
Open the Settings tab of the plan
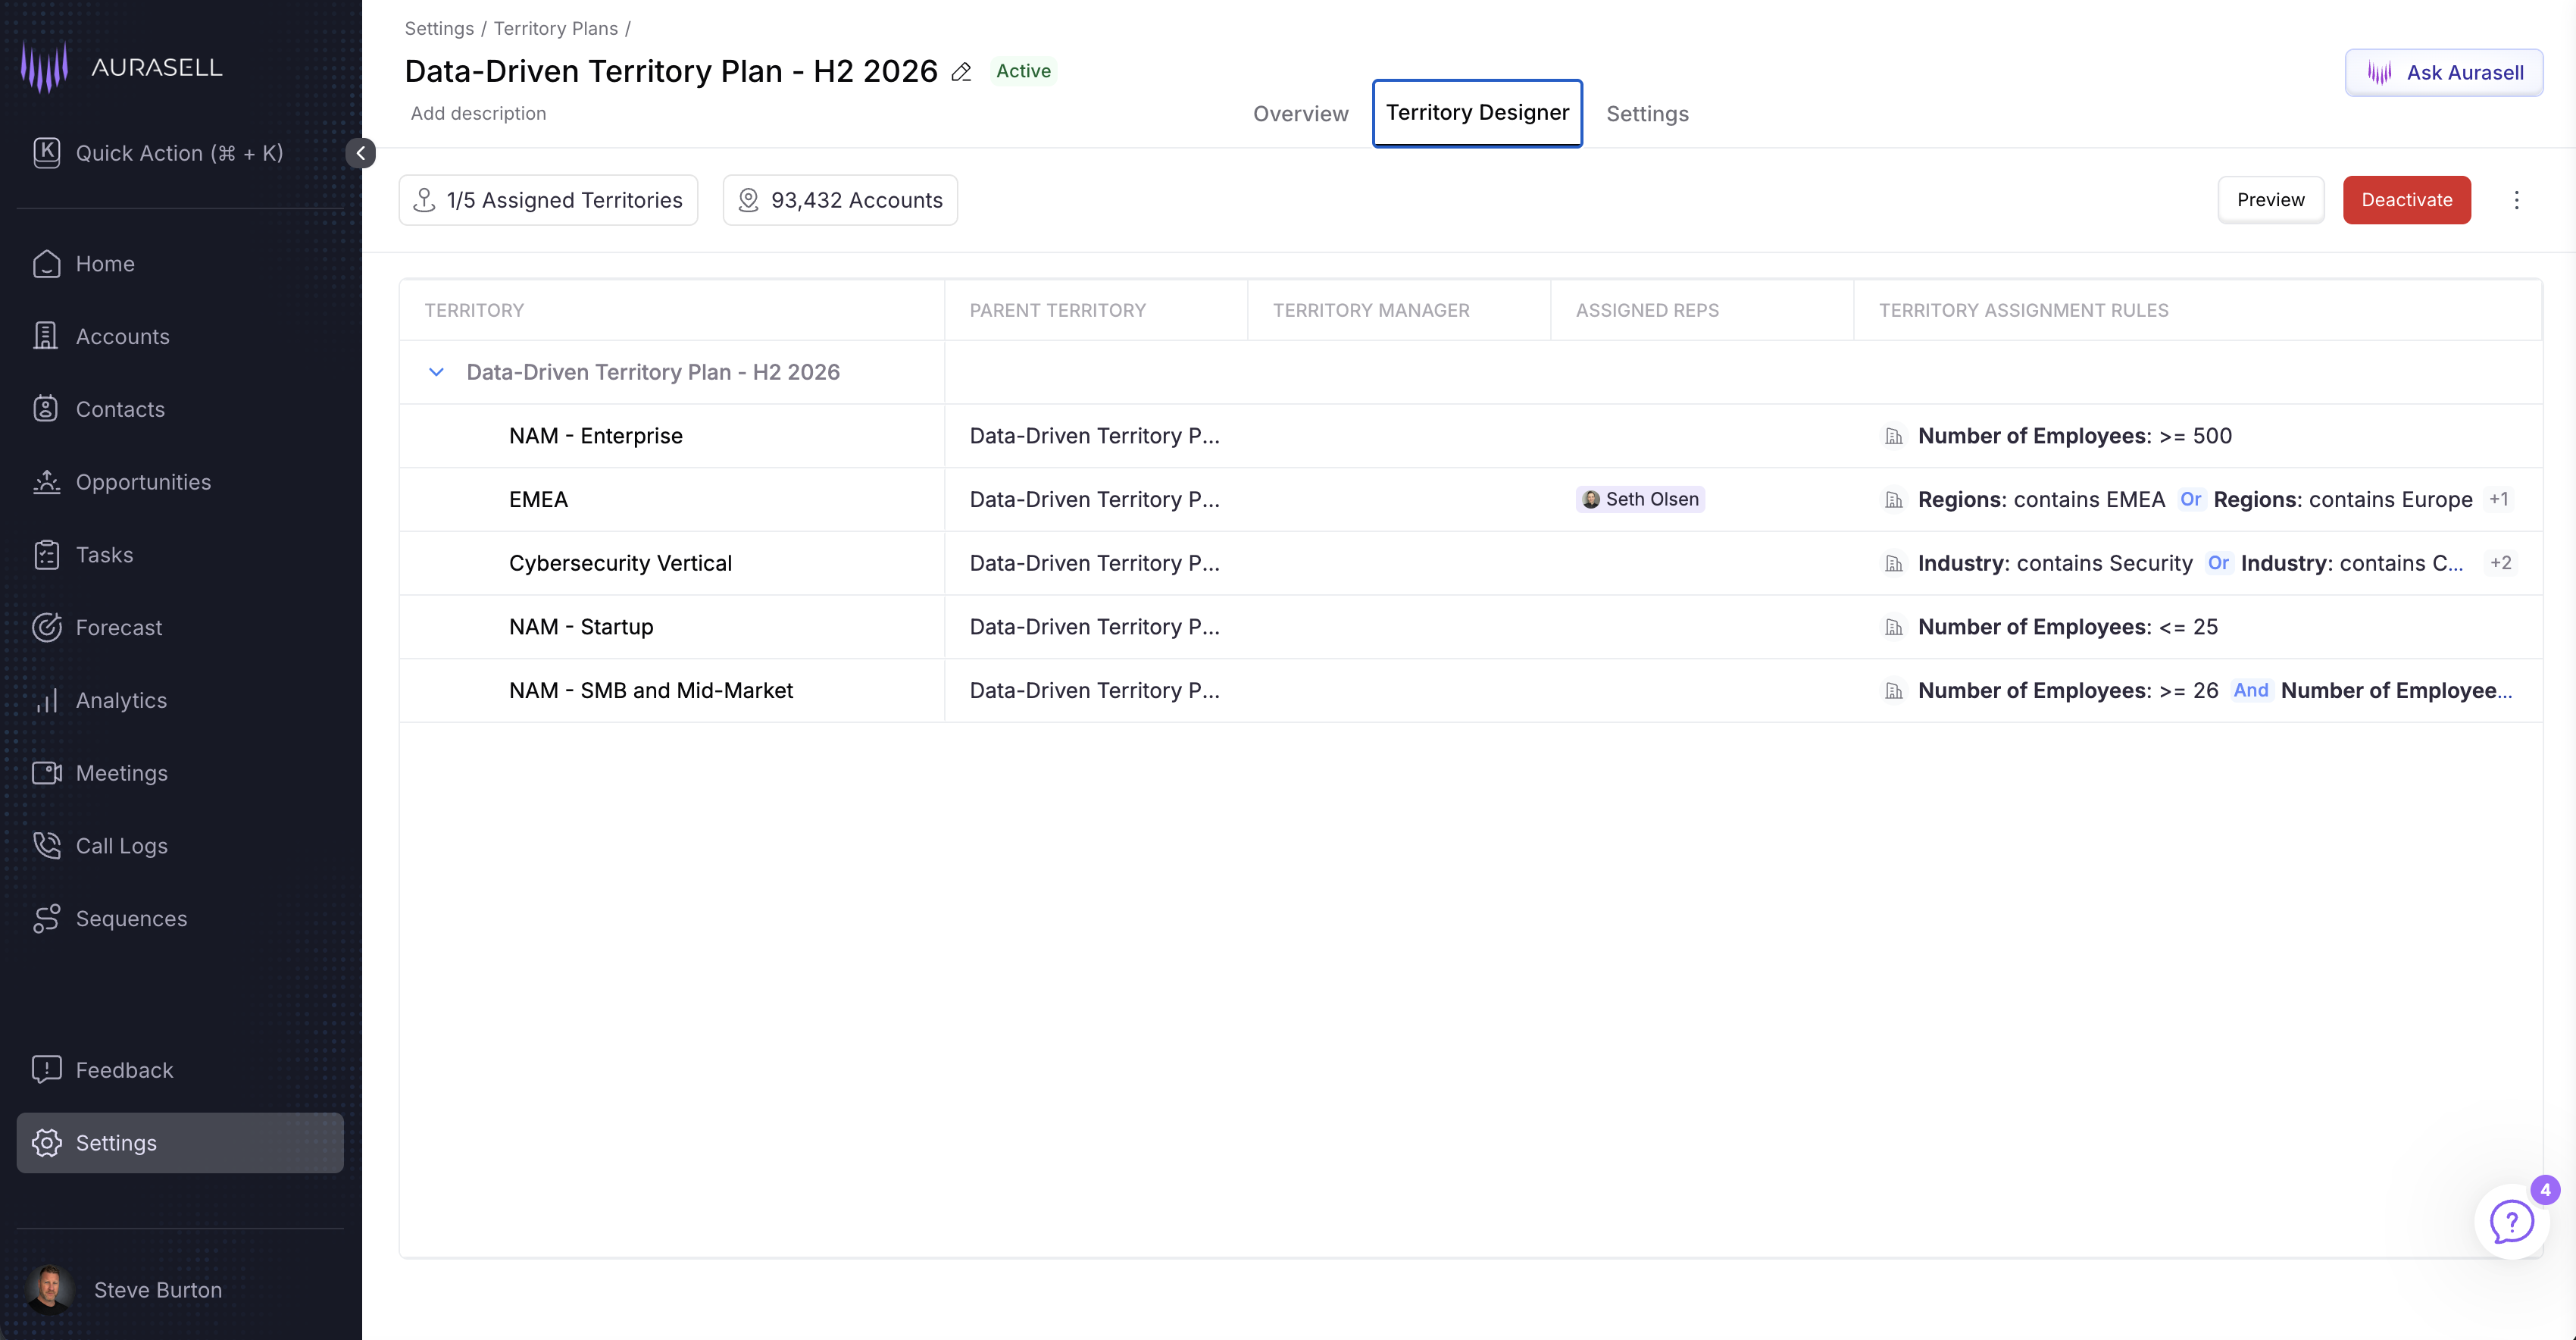[1647, 114]
